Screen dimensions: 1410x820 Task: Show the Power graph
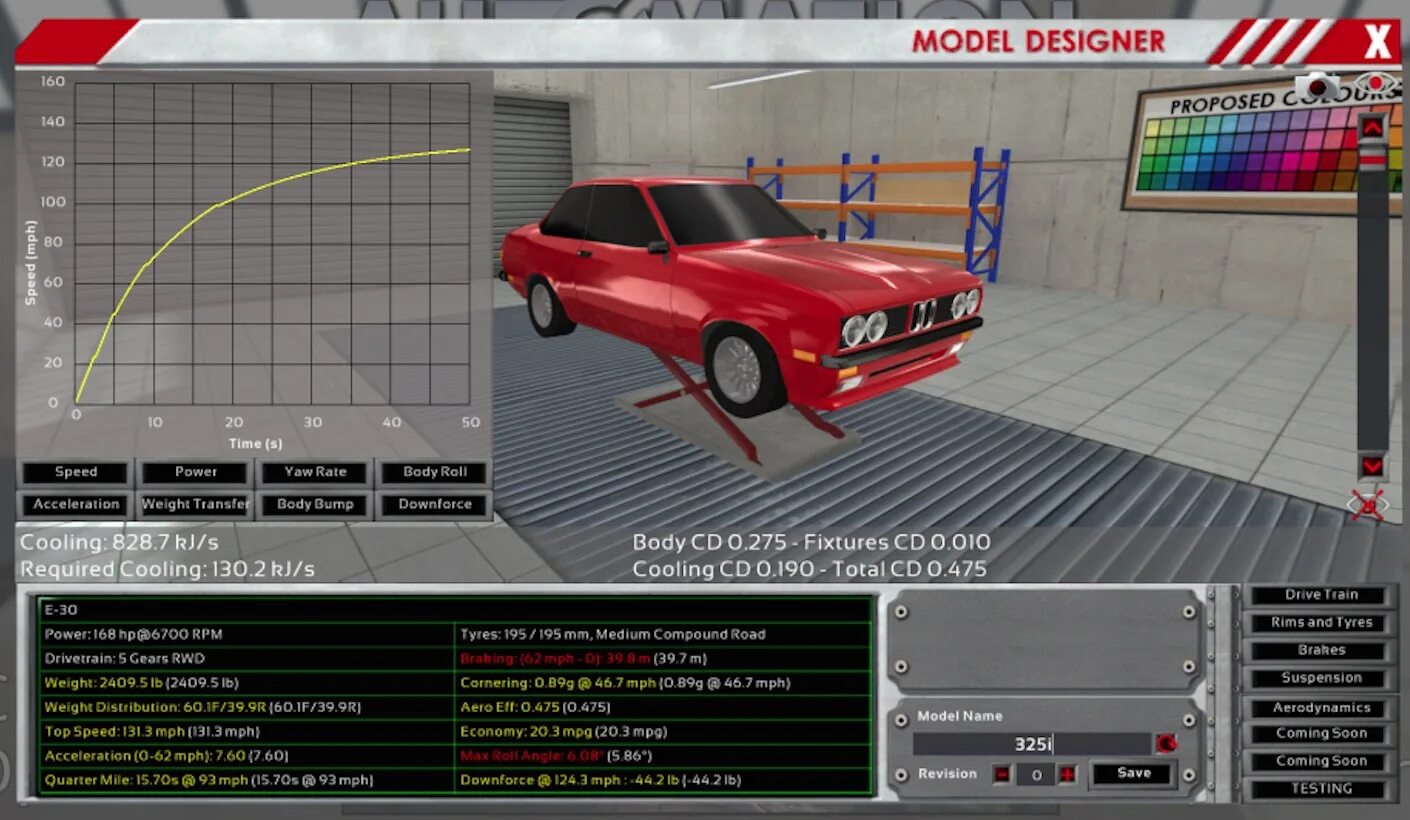pos(196,472)
